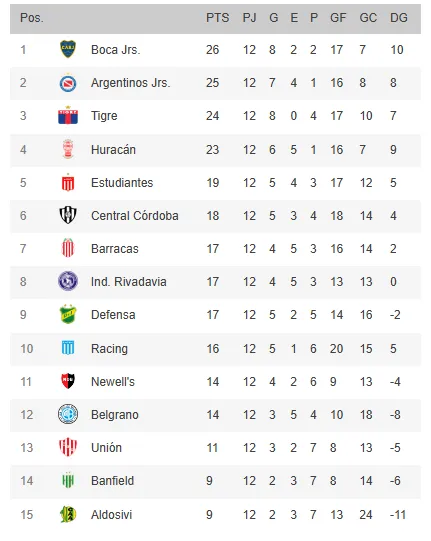The width and height of the screenshot is (431, 541).
Task: Open the Estudiantes shield icon
Action: click(x=68, y=183)
